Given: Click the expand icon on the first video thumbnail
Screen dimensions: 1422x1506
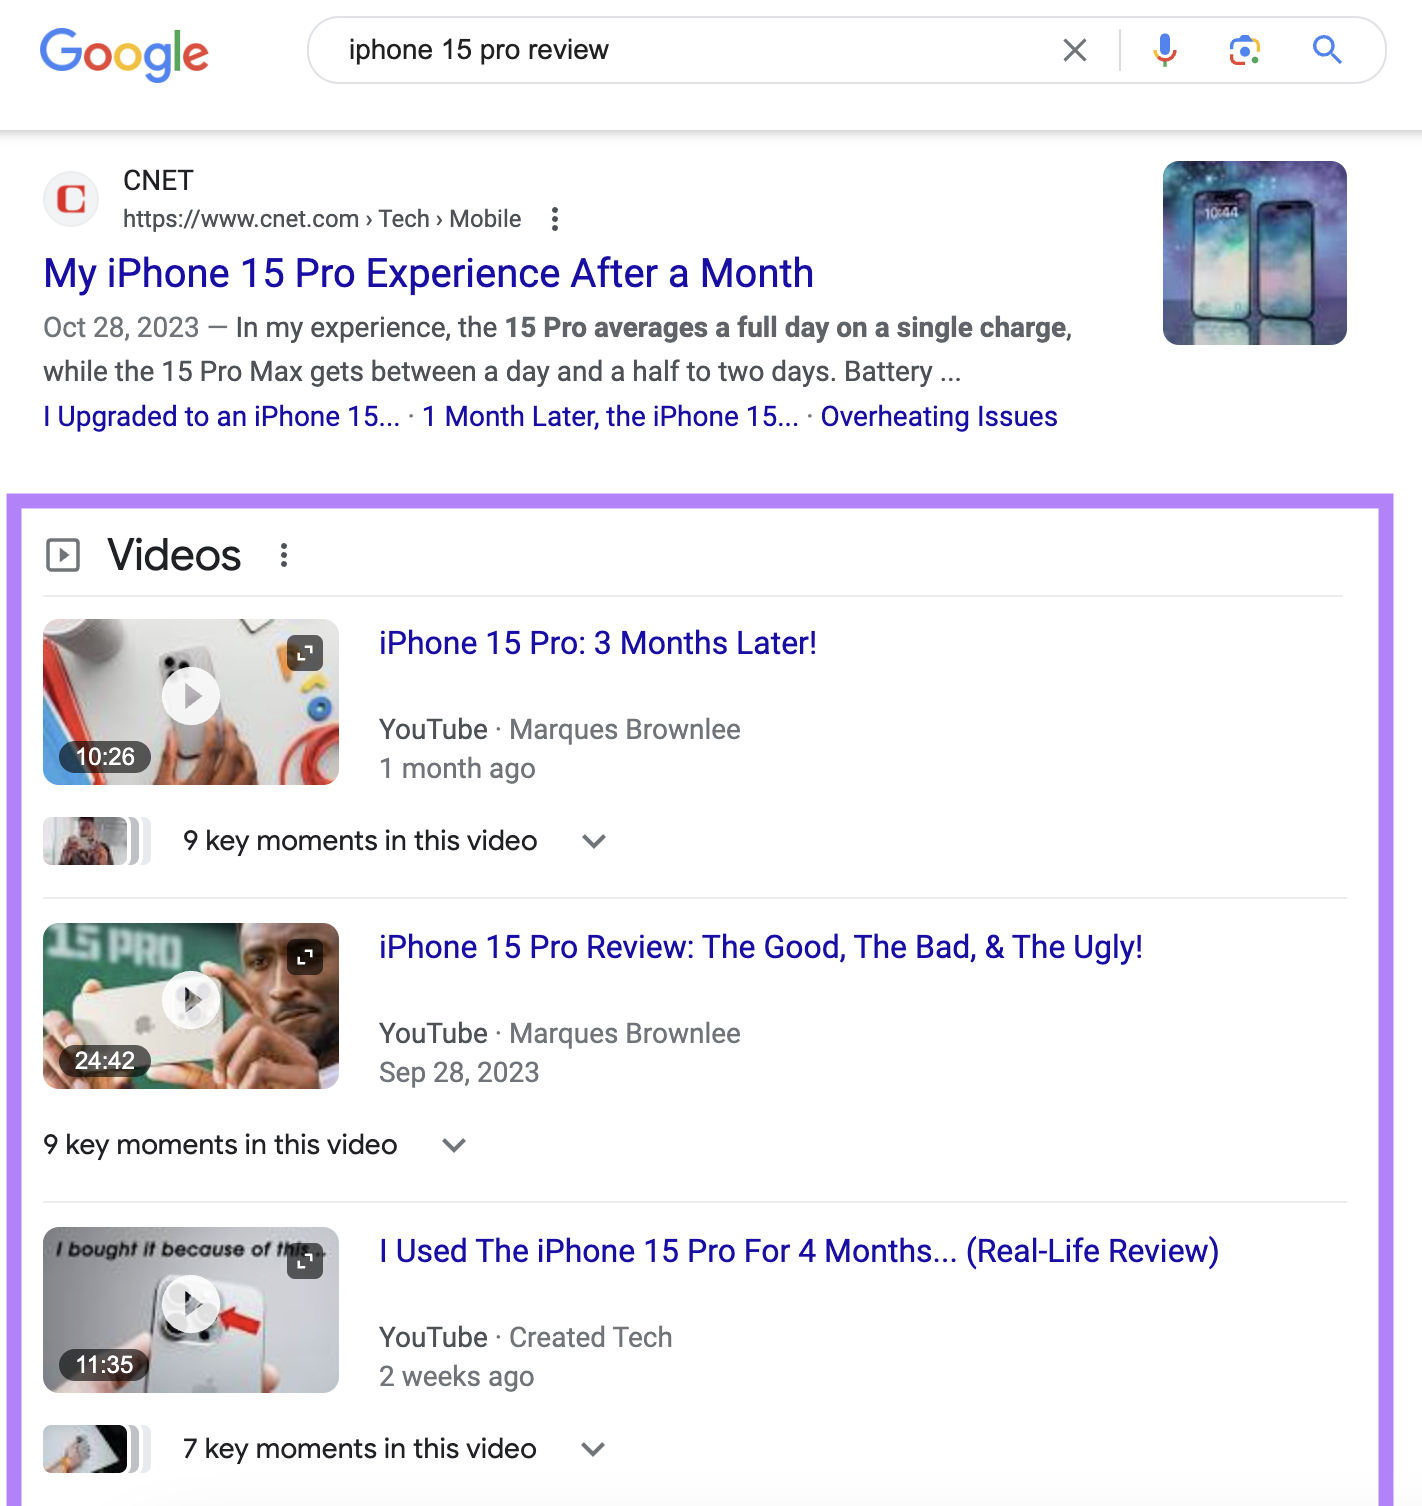Looking at the screenshot, I should (305, 652).
